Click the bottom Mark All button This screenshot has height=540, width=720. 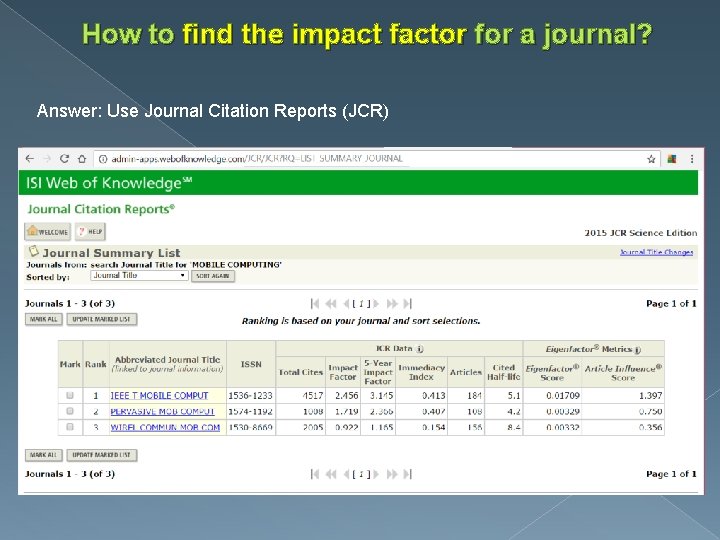(x=43, y=455)
